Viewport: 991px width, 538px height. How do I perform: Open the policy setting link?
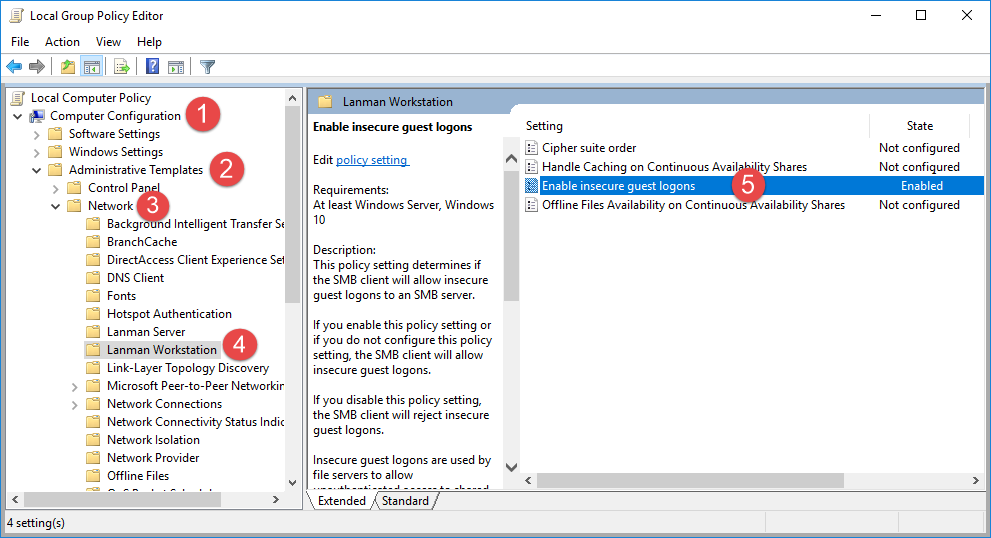pos(372,160)
